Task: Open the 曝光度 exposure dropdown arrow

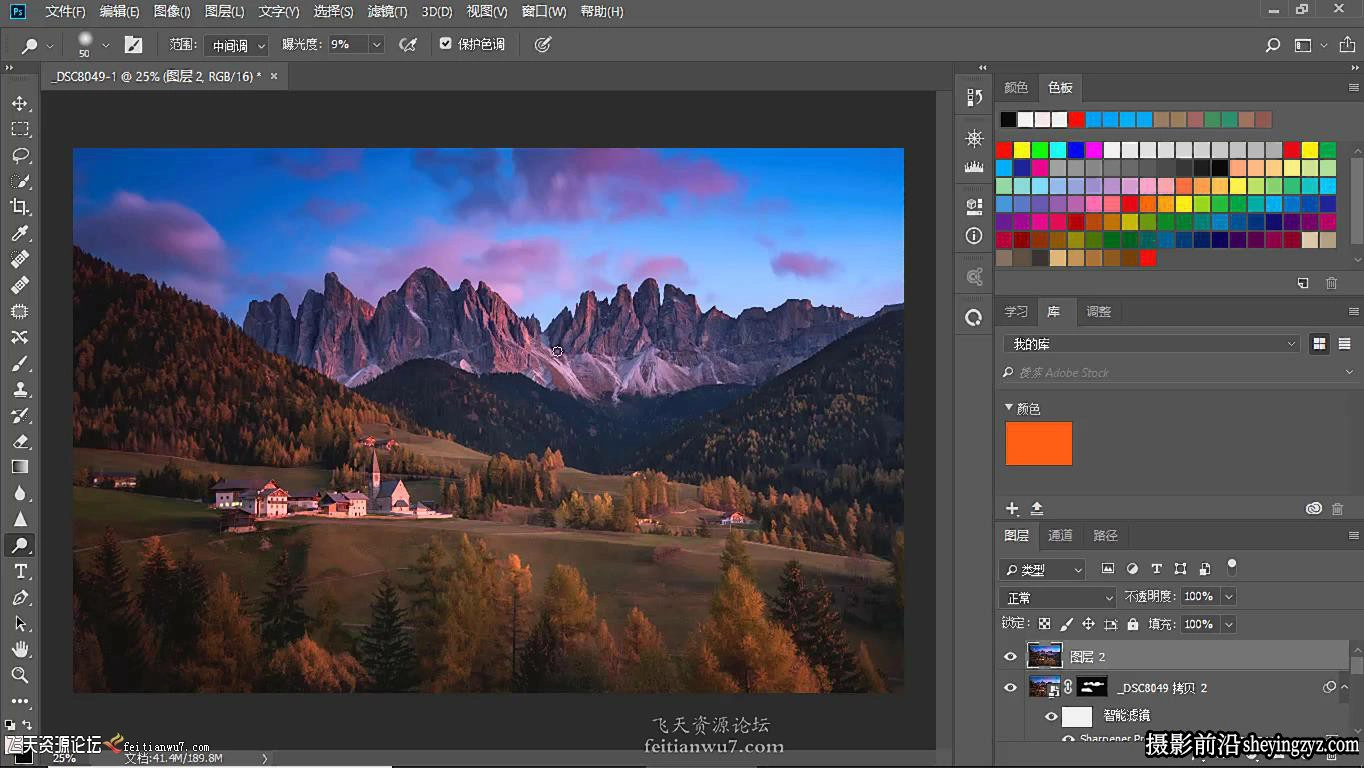Action: [377, 45]
